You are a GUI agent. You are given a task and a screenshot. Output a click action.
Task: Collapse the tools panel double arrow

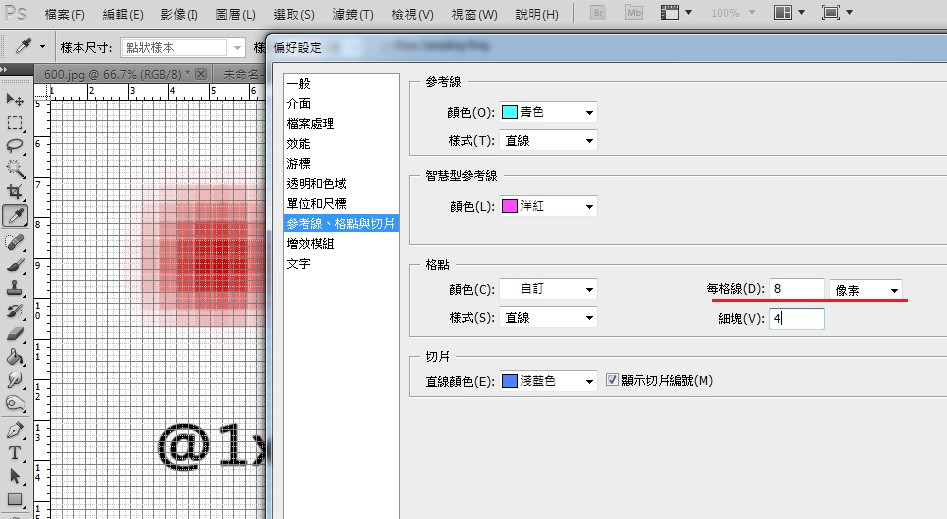(x=4, y=69)
